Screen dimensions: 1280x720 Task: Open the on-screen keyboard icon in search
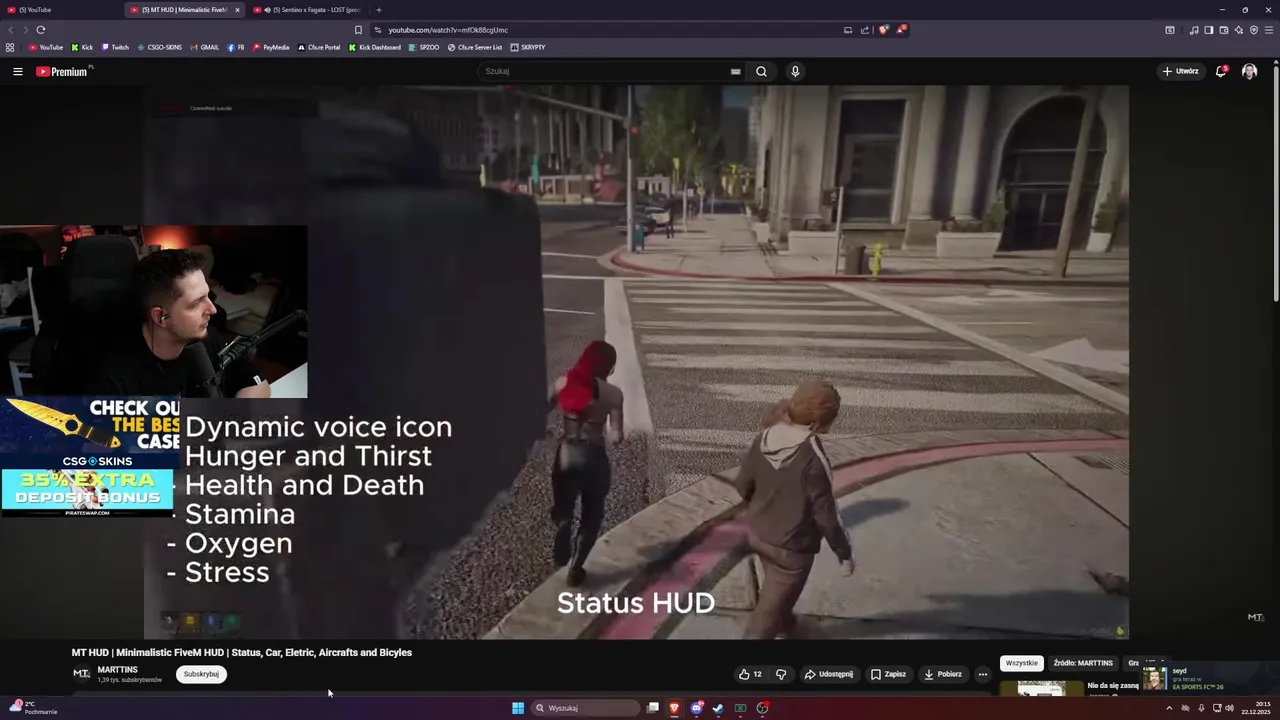coord(735,71)
